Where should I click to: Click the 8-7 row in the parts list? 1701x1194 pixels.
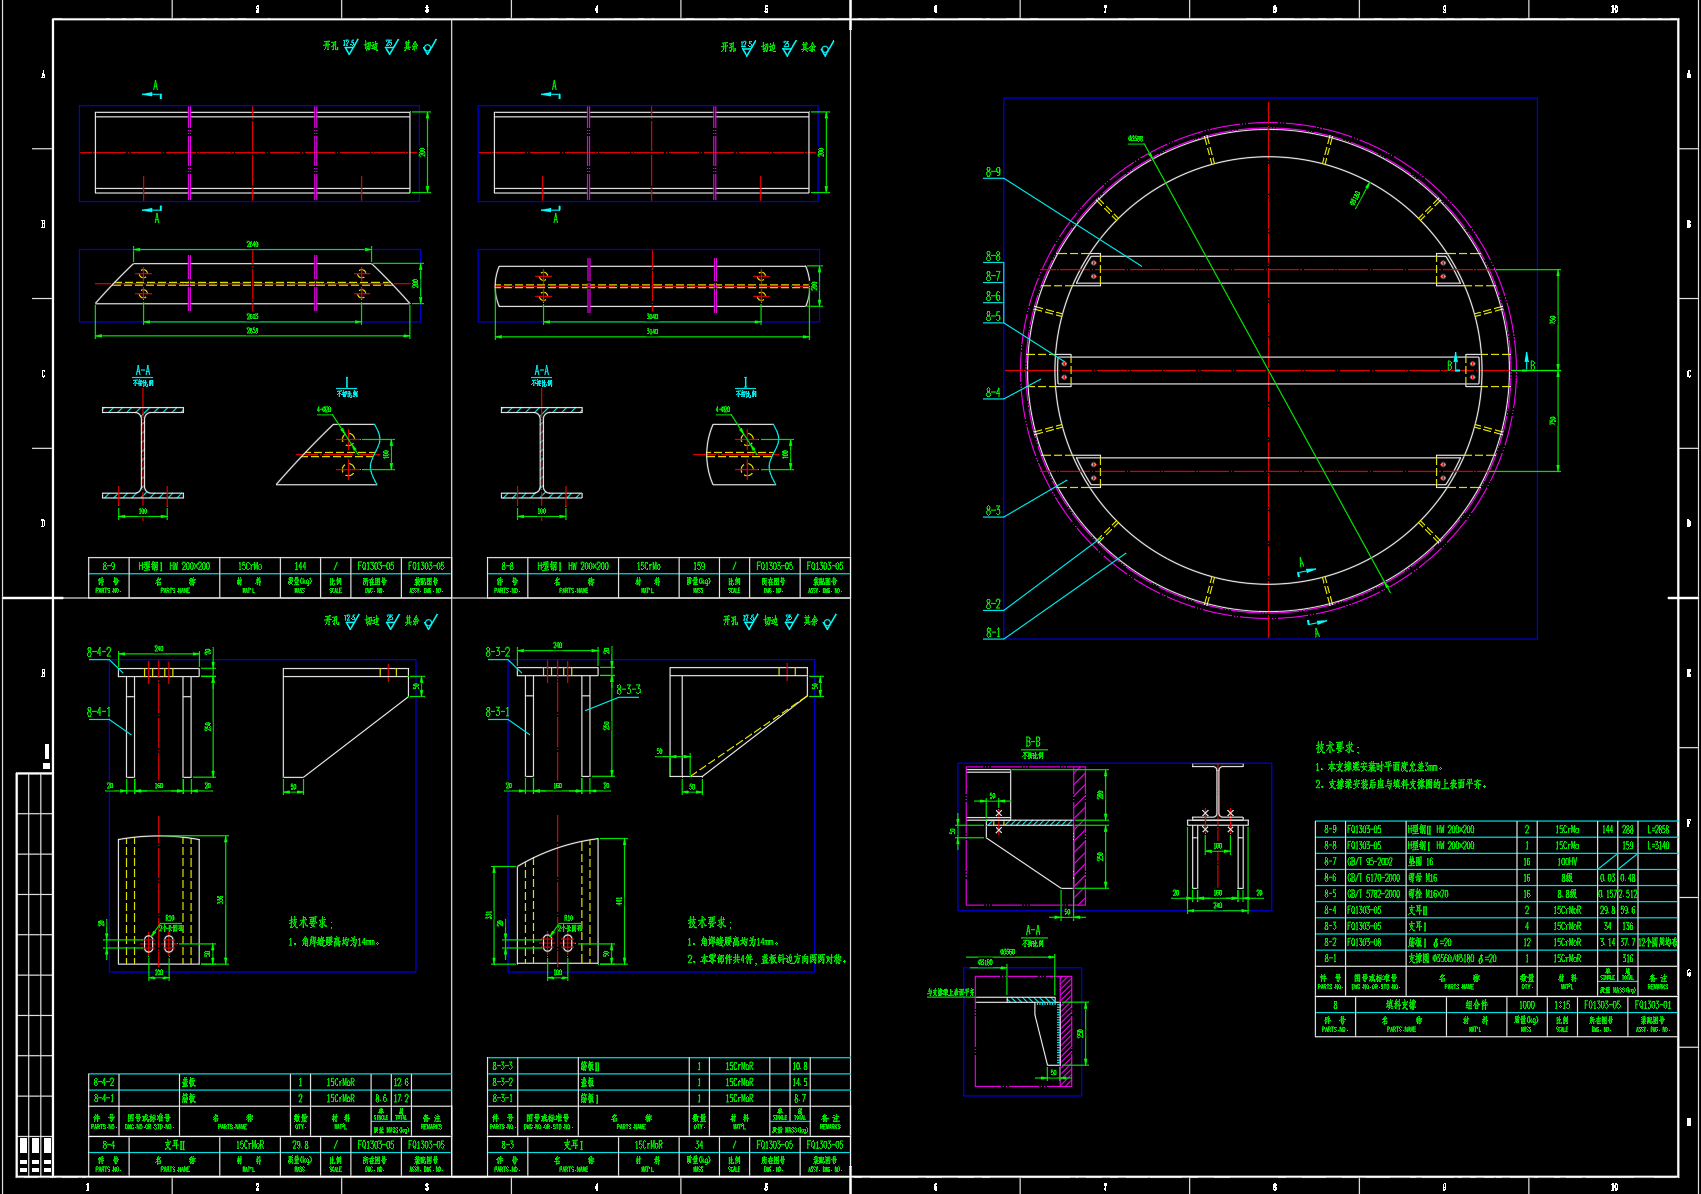click(1496, 861)
